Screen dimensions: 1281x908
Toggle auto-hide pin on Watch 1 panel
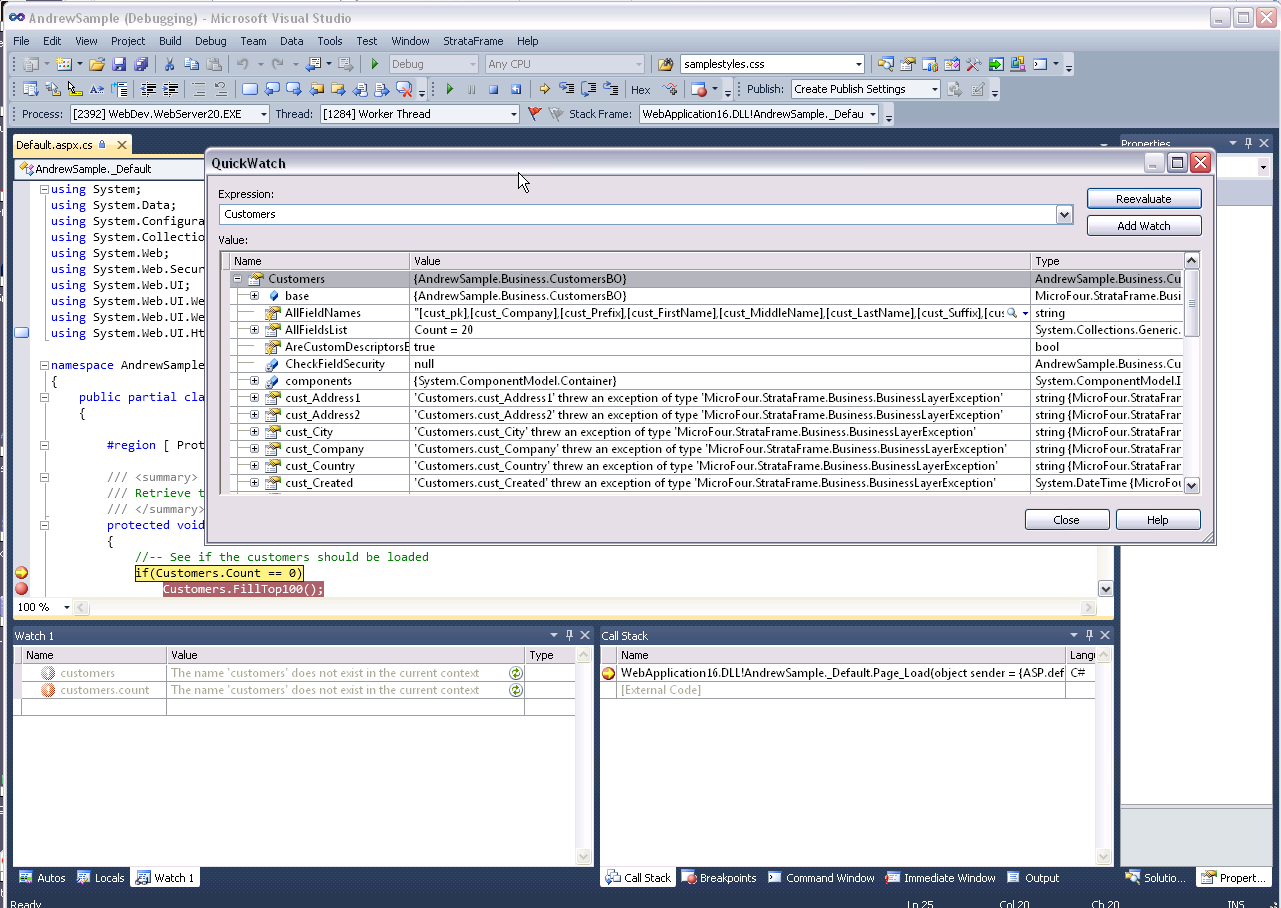click(x=569, y=635)
